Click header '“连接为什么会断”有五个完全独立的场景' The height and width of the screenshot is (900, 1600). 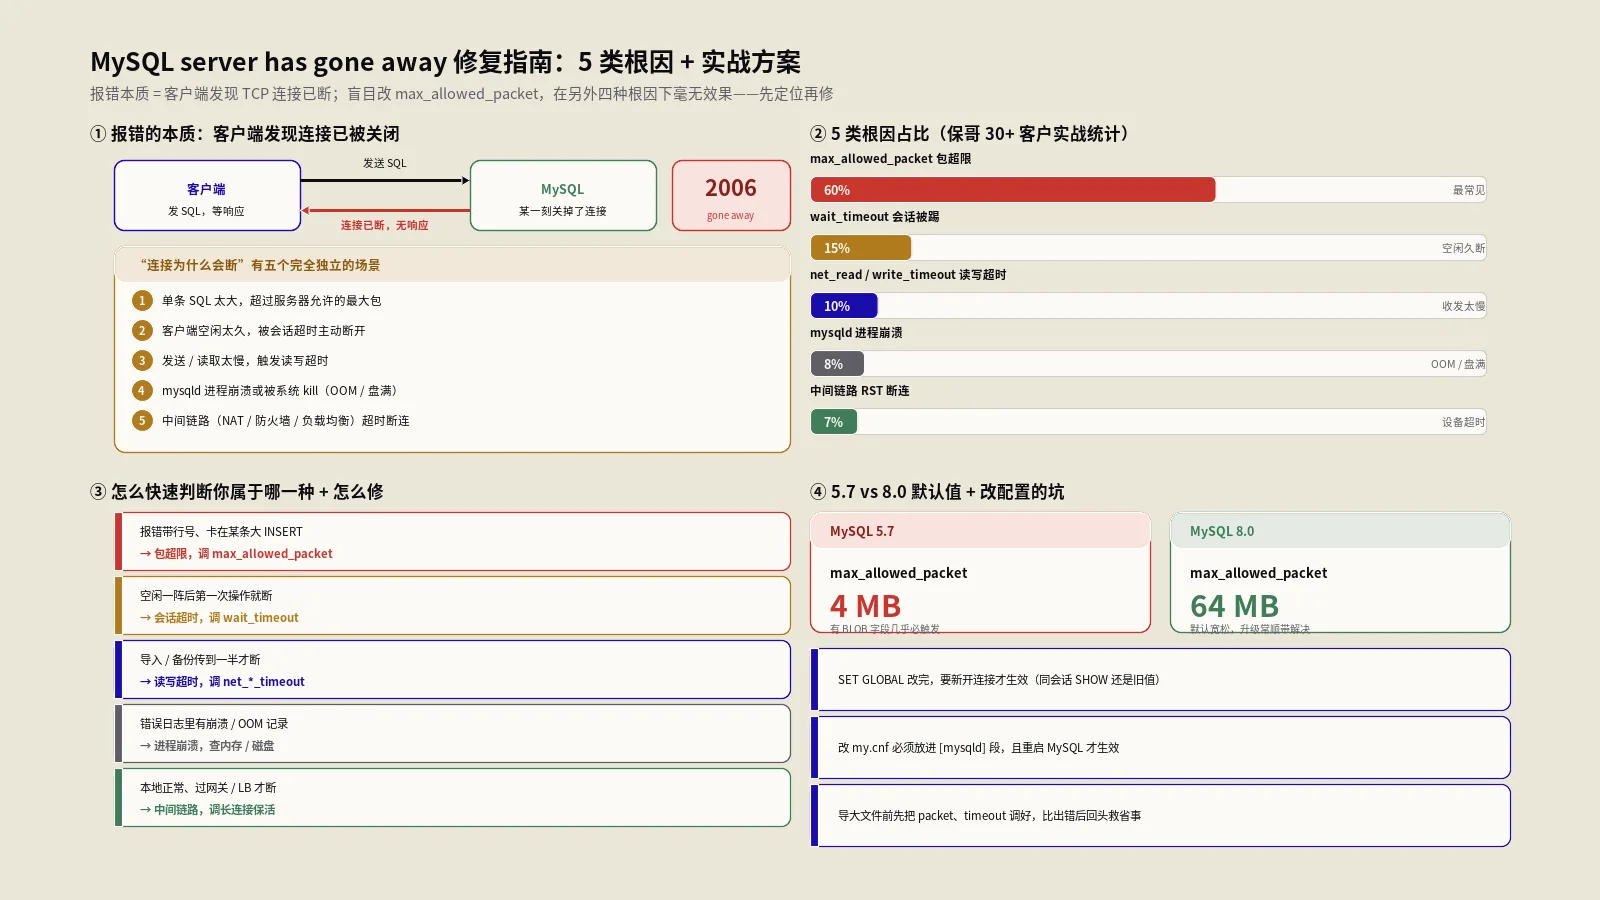coord(260,265)
